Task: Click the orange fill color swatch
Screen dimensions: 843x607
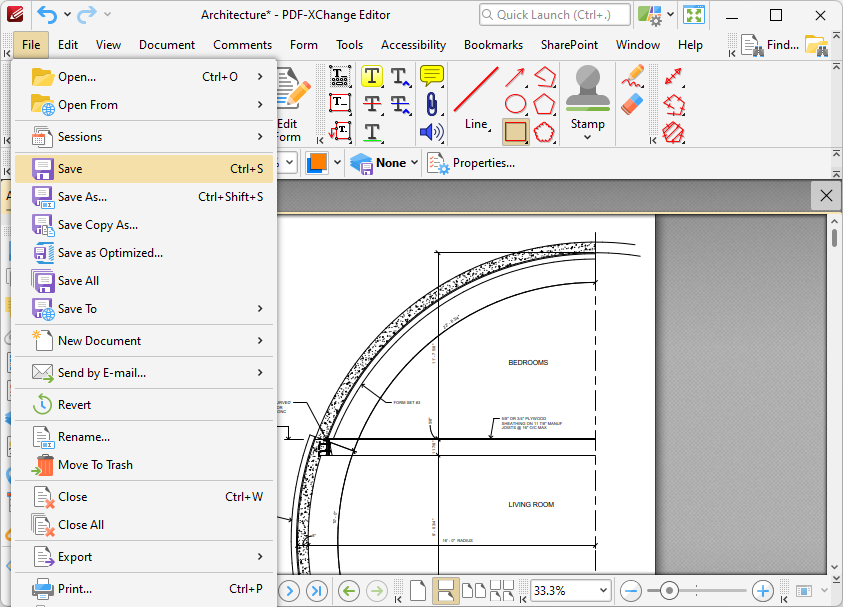Action: [x=316, y=162]
